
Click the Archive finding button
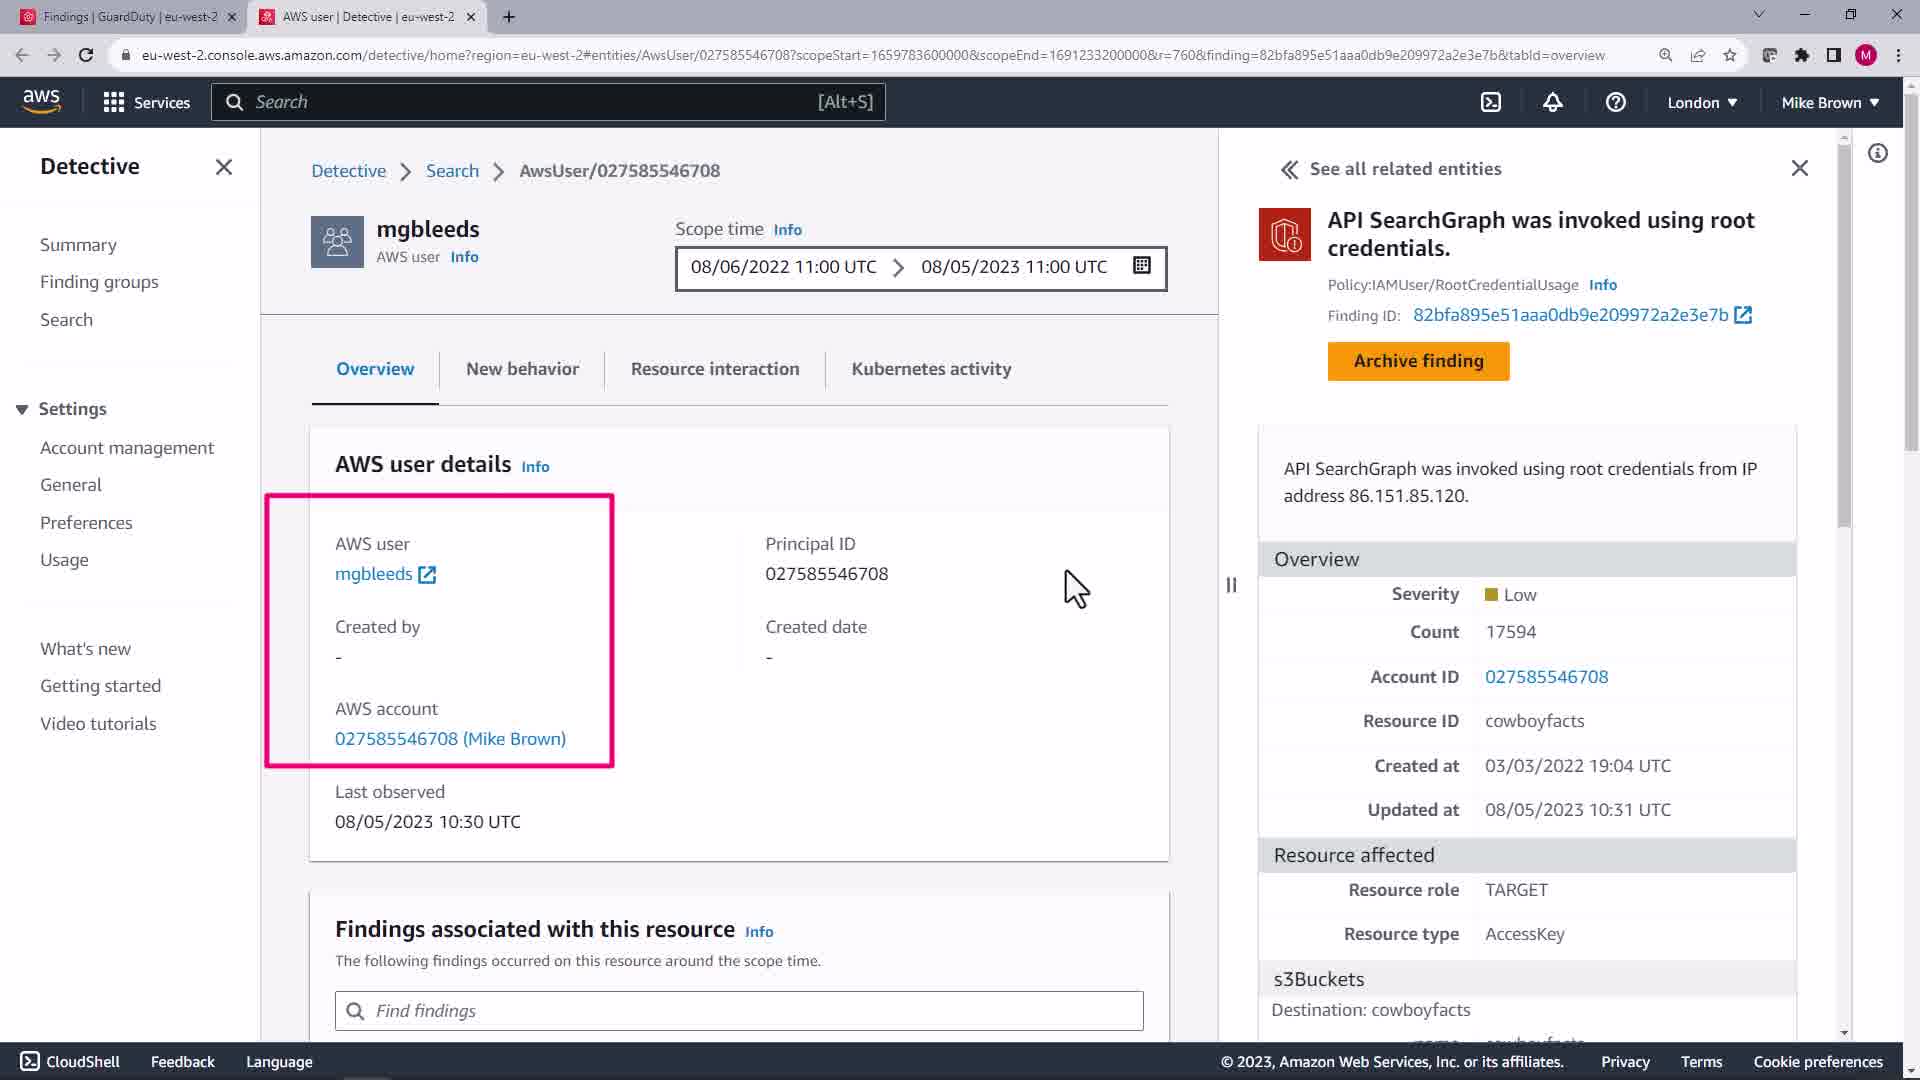(x=1417, y=361)
